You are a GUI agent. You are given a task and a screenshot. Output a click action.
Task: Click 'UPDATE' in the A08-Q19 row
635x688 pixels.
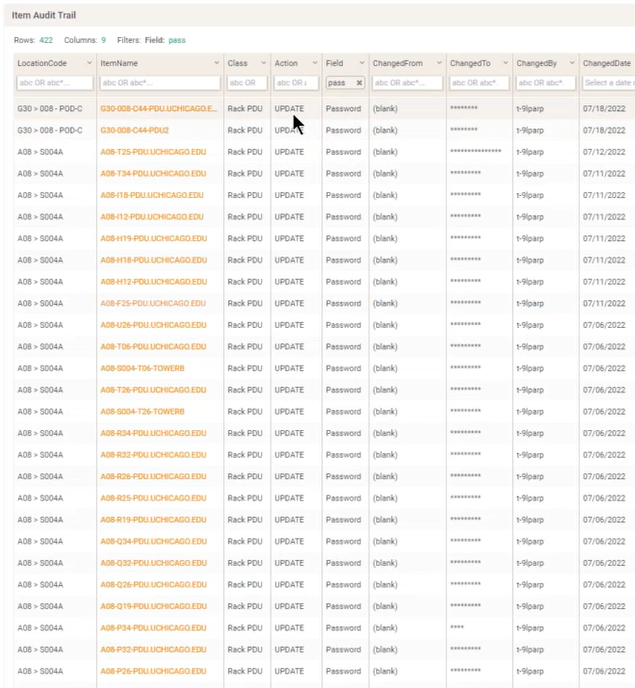tap(289, 606)
